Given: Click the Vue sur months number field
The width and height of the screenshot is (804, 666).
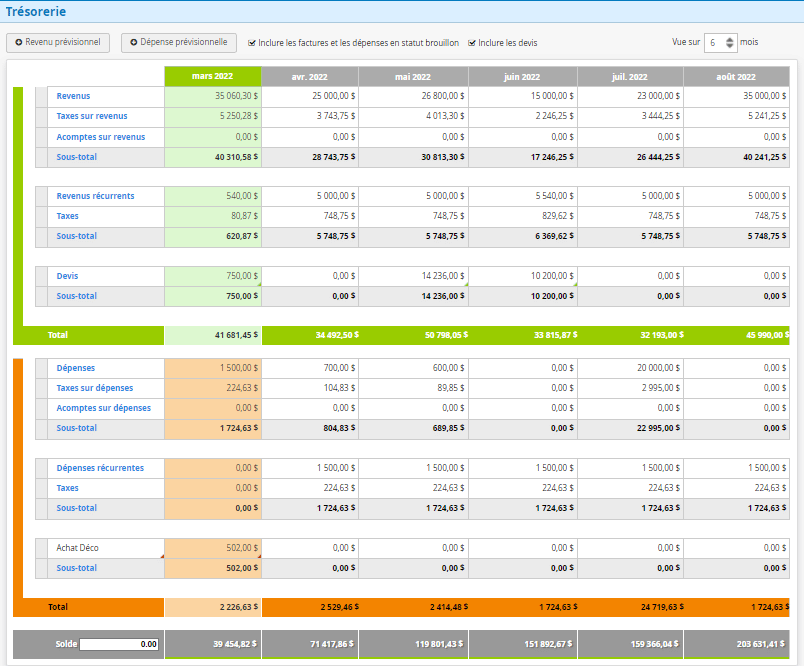Looking at the screenshot, I should pyautogui.click(x=714, y=43).
